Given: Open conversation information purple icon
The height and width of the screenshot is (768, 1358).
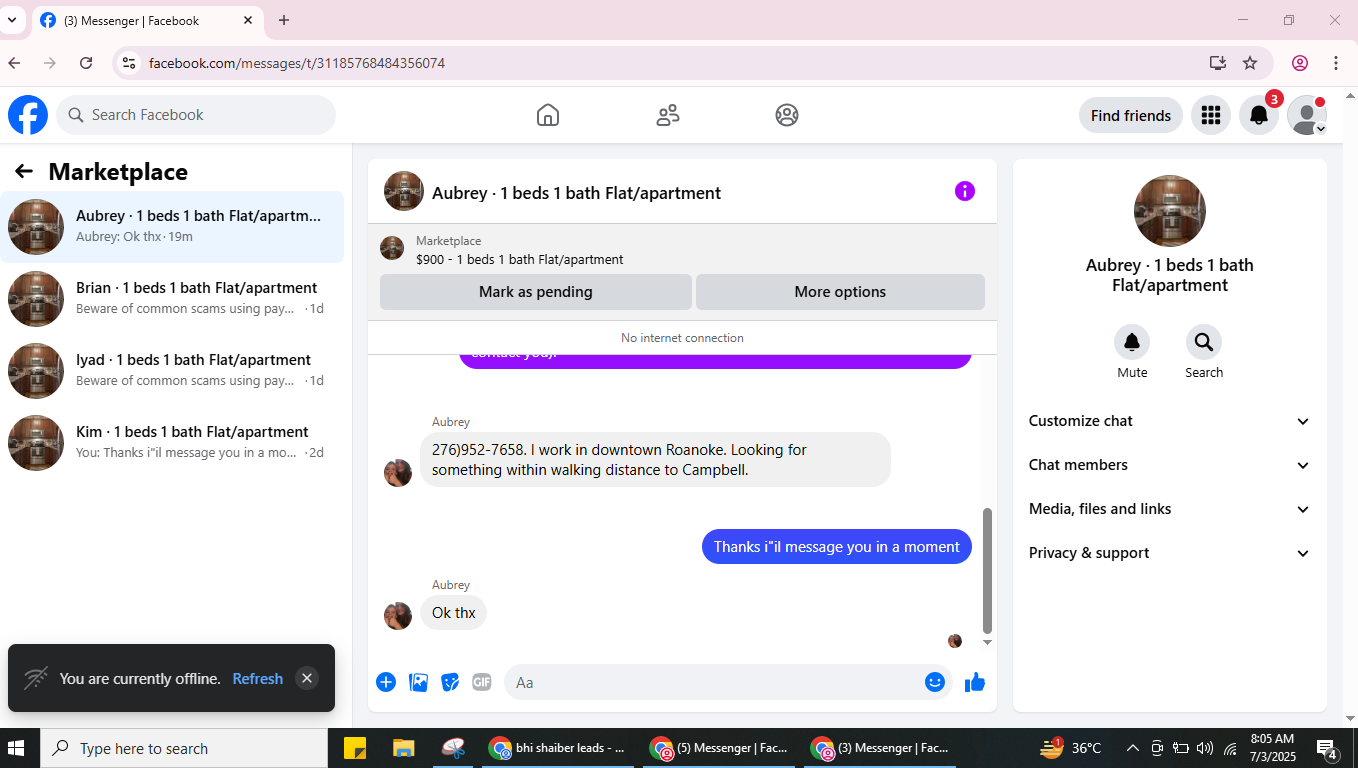Looking at the screenshot, I should (x=965, y=191).
